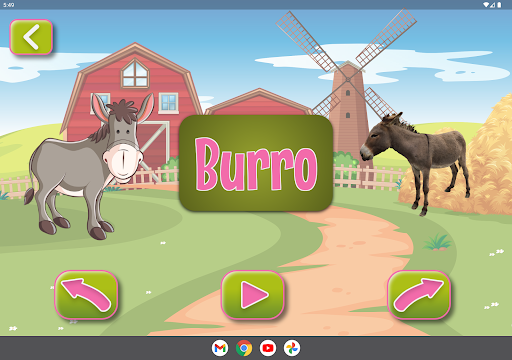
Task: Open Google Photos from the taskbar
Action: [x=292, y=348]
